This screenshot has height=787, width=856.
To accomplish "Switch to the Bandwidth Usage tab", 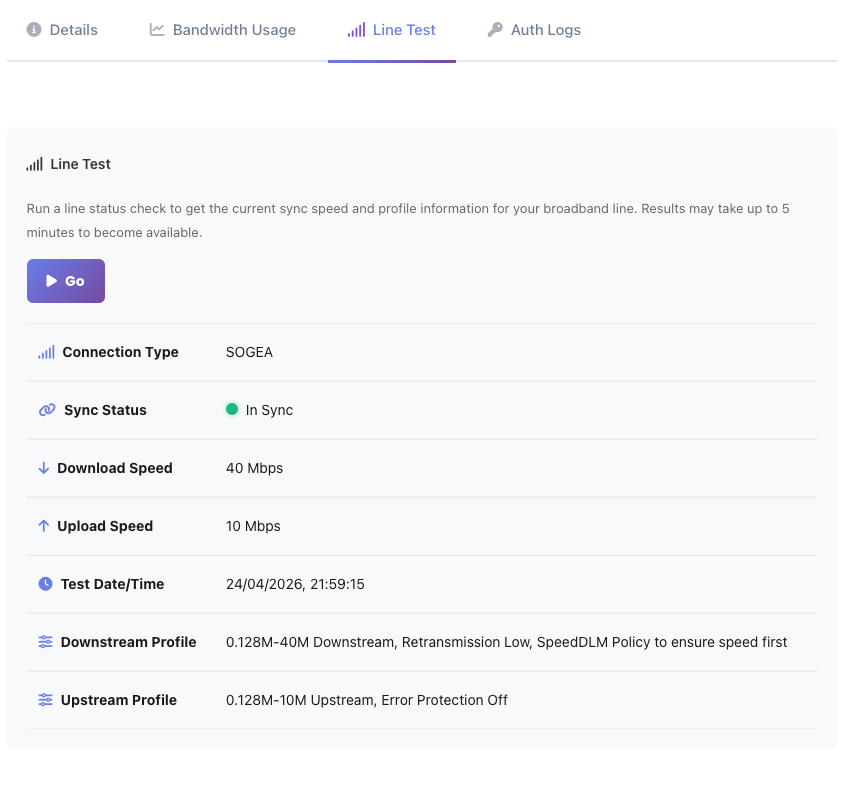I will 223,30.
